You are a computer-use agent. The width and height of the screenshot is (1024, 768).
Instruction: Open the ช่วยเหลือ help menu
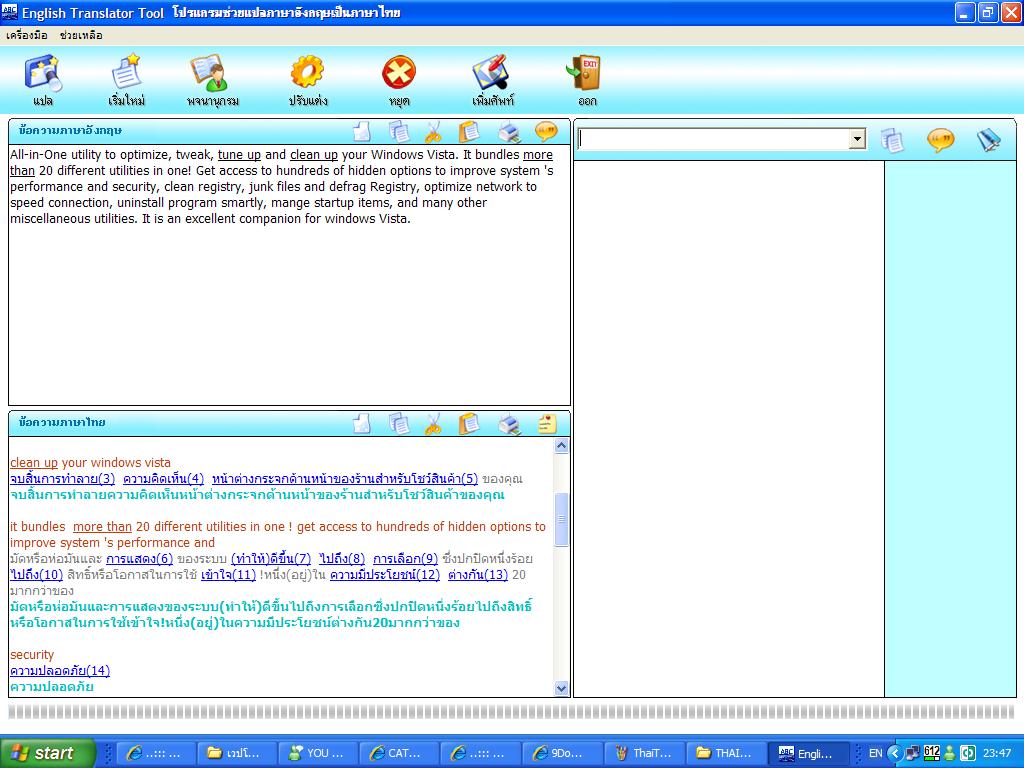click(81, 35)
